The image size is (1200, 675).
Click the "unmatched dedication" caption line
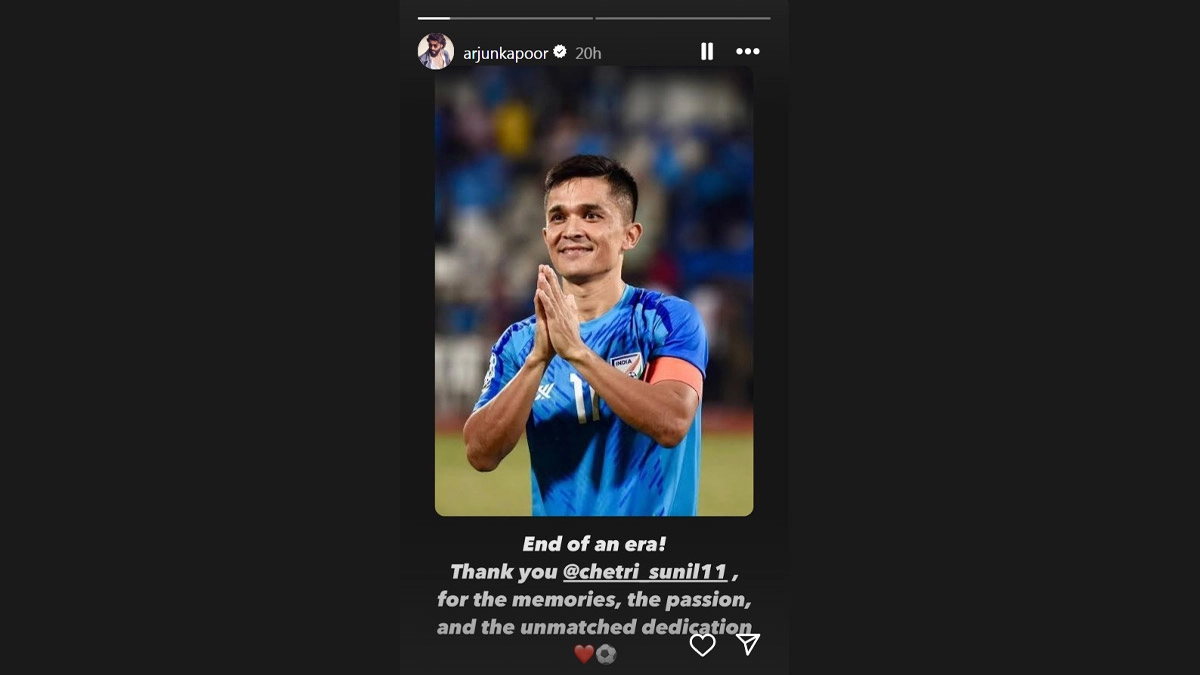tap(594, 627)
